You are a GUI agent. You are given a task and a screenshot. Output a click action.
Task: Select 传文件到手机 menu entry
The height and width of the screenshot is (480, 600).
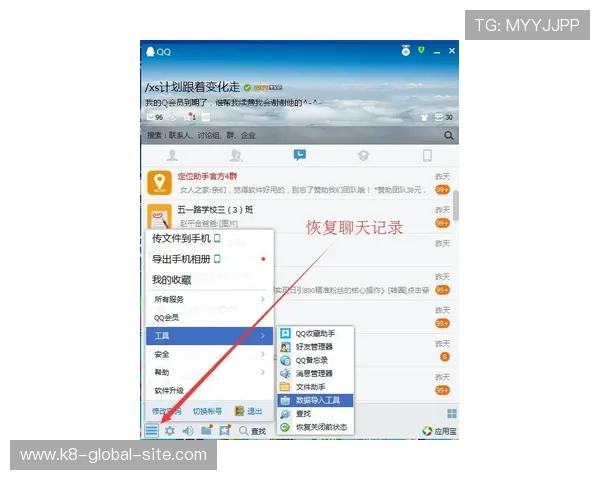[209, 238]
